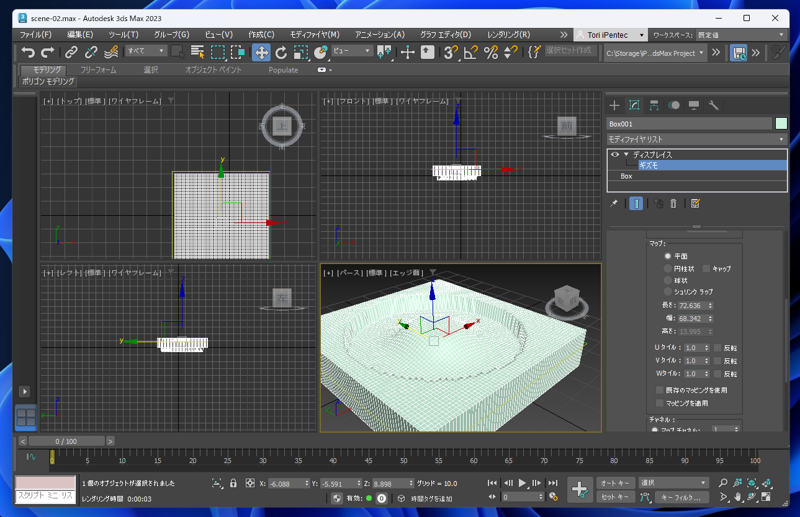
Task: Toggle Window/Crossing selection icon
Action: [x=238, y=52]
